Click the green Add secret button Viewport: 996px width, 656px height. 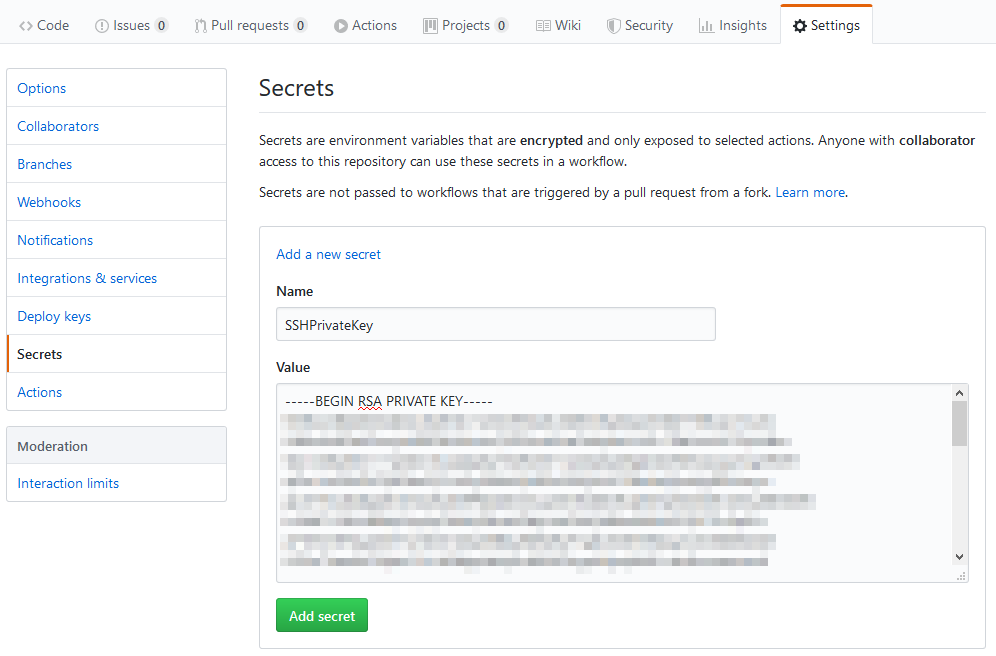[322, 615]
